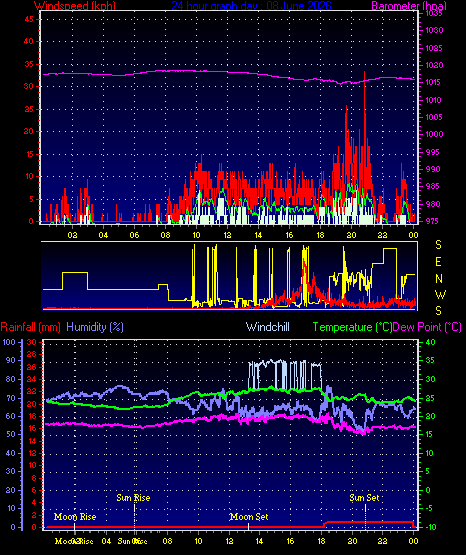Click the N wind direction label
The width and height of the screenshot is (466, 555).
439,279
